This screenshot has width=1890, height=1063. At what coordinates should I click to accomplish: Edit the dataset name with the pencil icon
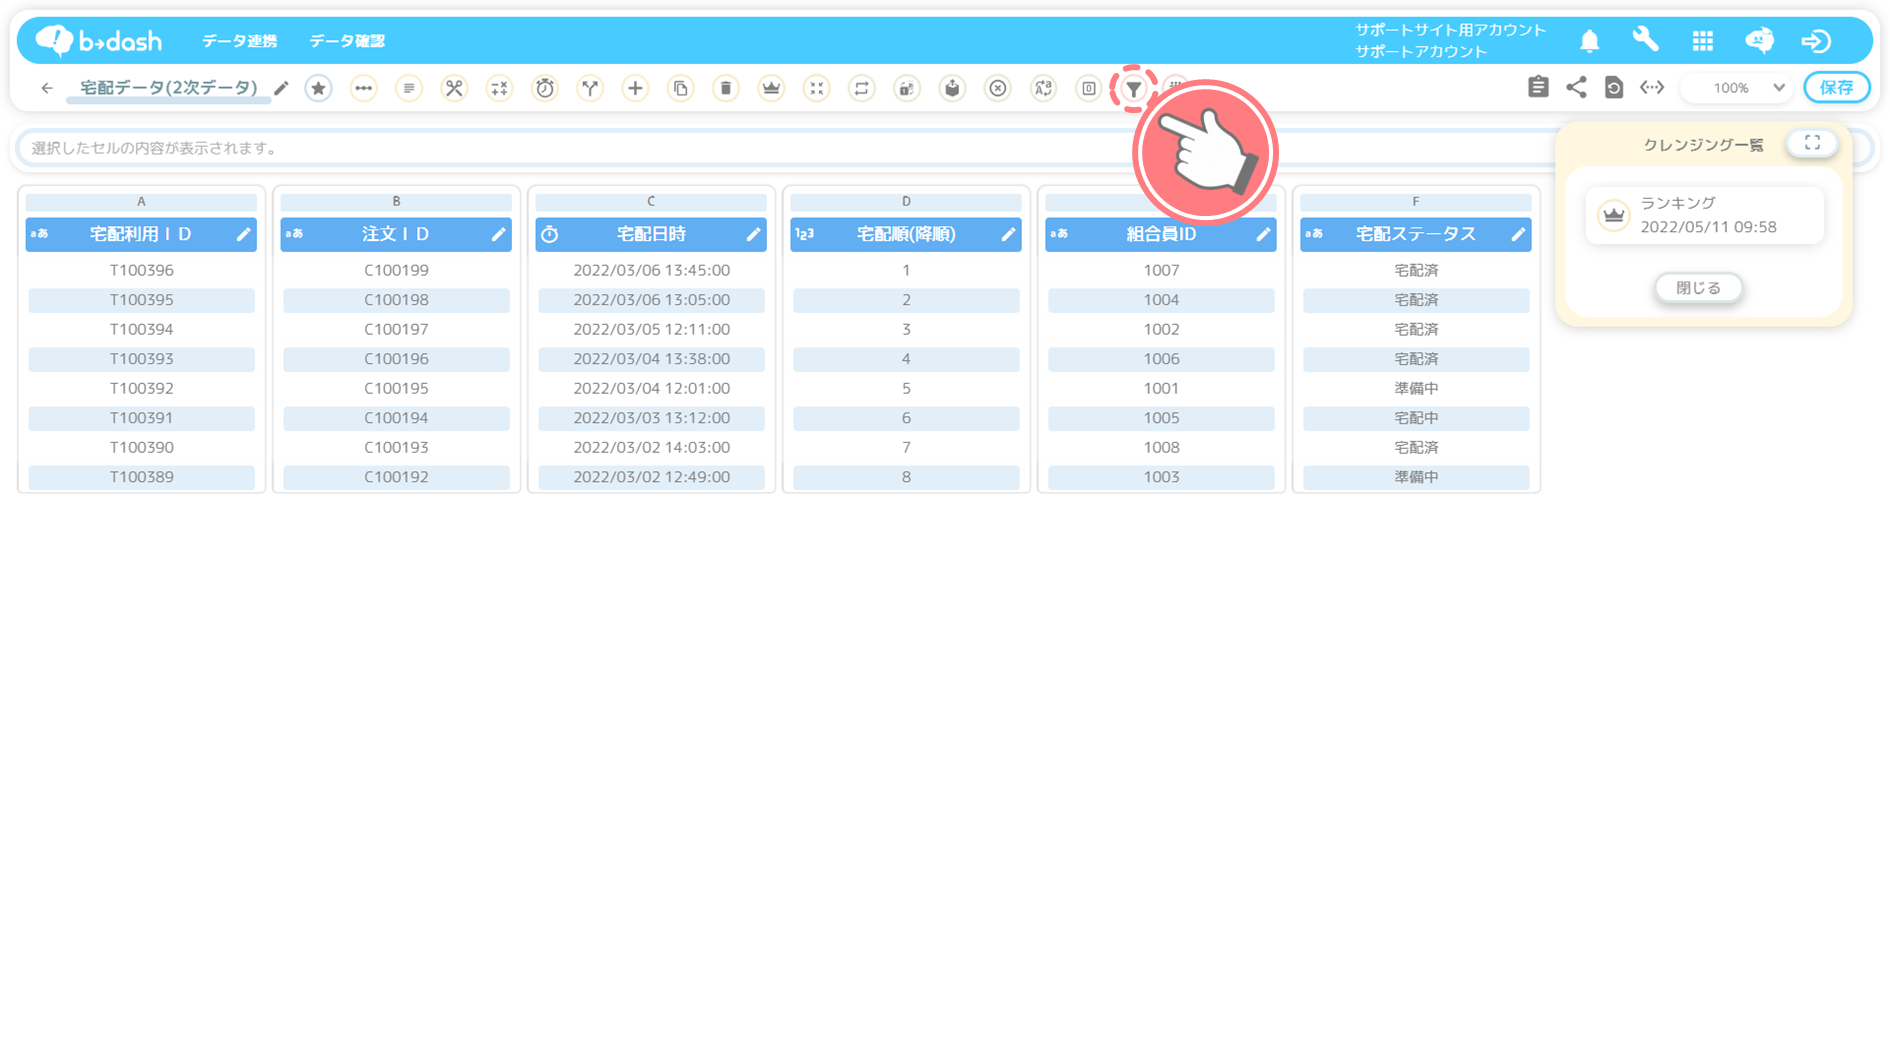pos(282,88)
